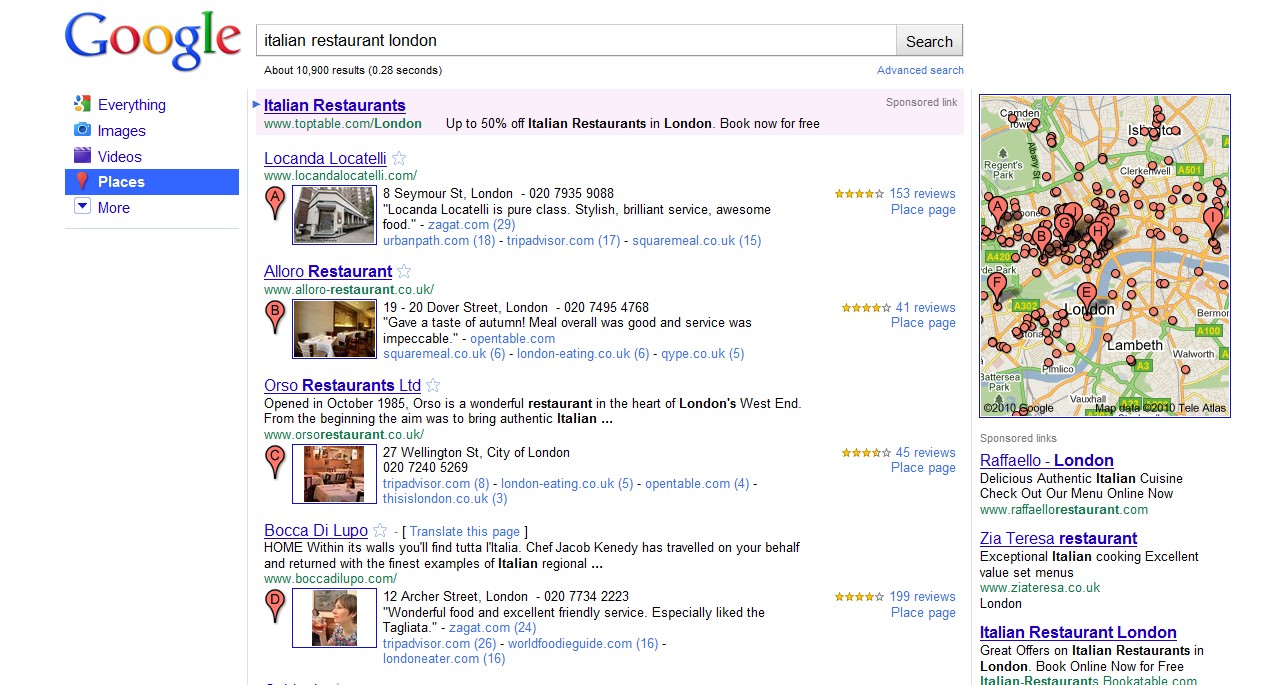Click the Videos icon in left sidebar
Image resolution: width=1265 pixels, height=685 pixels.
pyautogui.click(x=83, y=156)
